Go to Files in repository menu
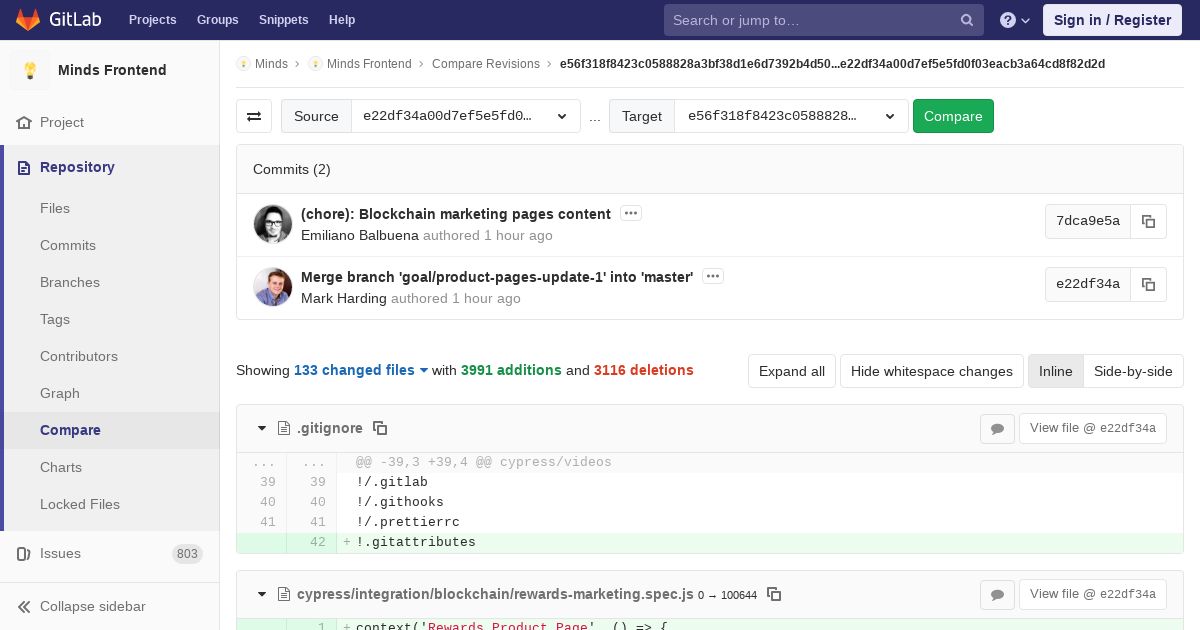This screenshot has width=1200, height=630. click(55, 208)
